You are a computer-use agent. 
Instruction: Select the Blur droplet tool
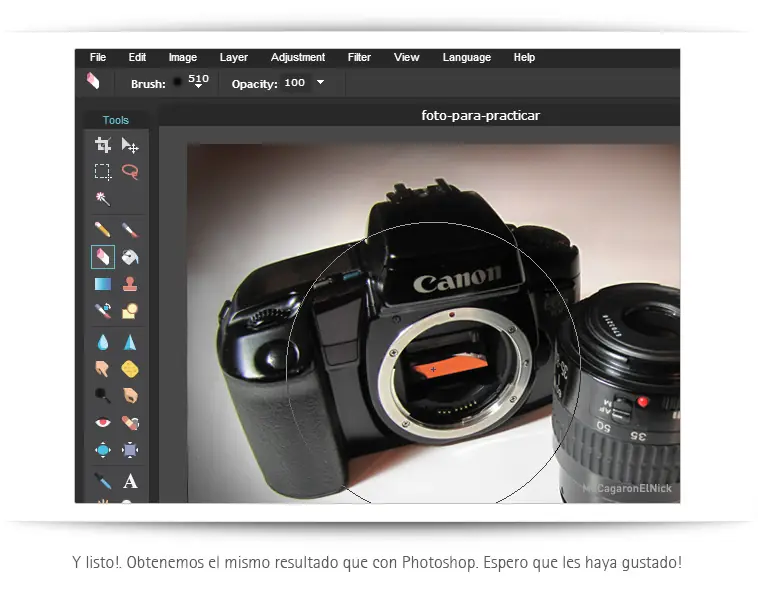[x=102, y=342]
